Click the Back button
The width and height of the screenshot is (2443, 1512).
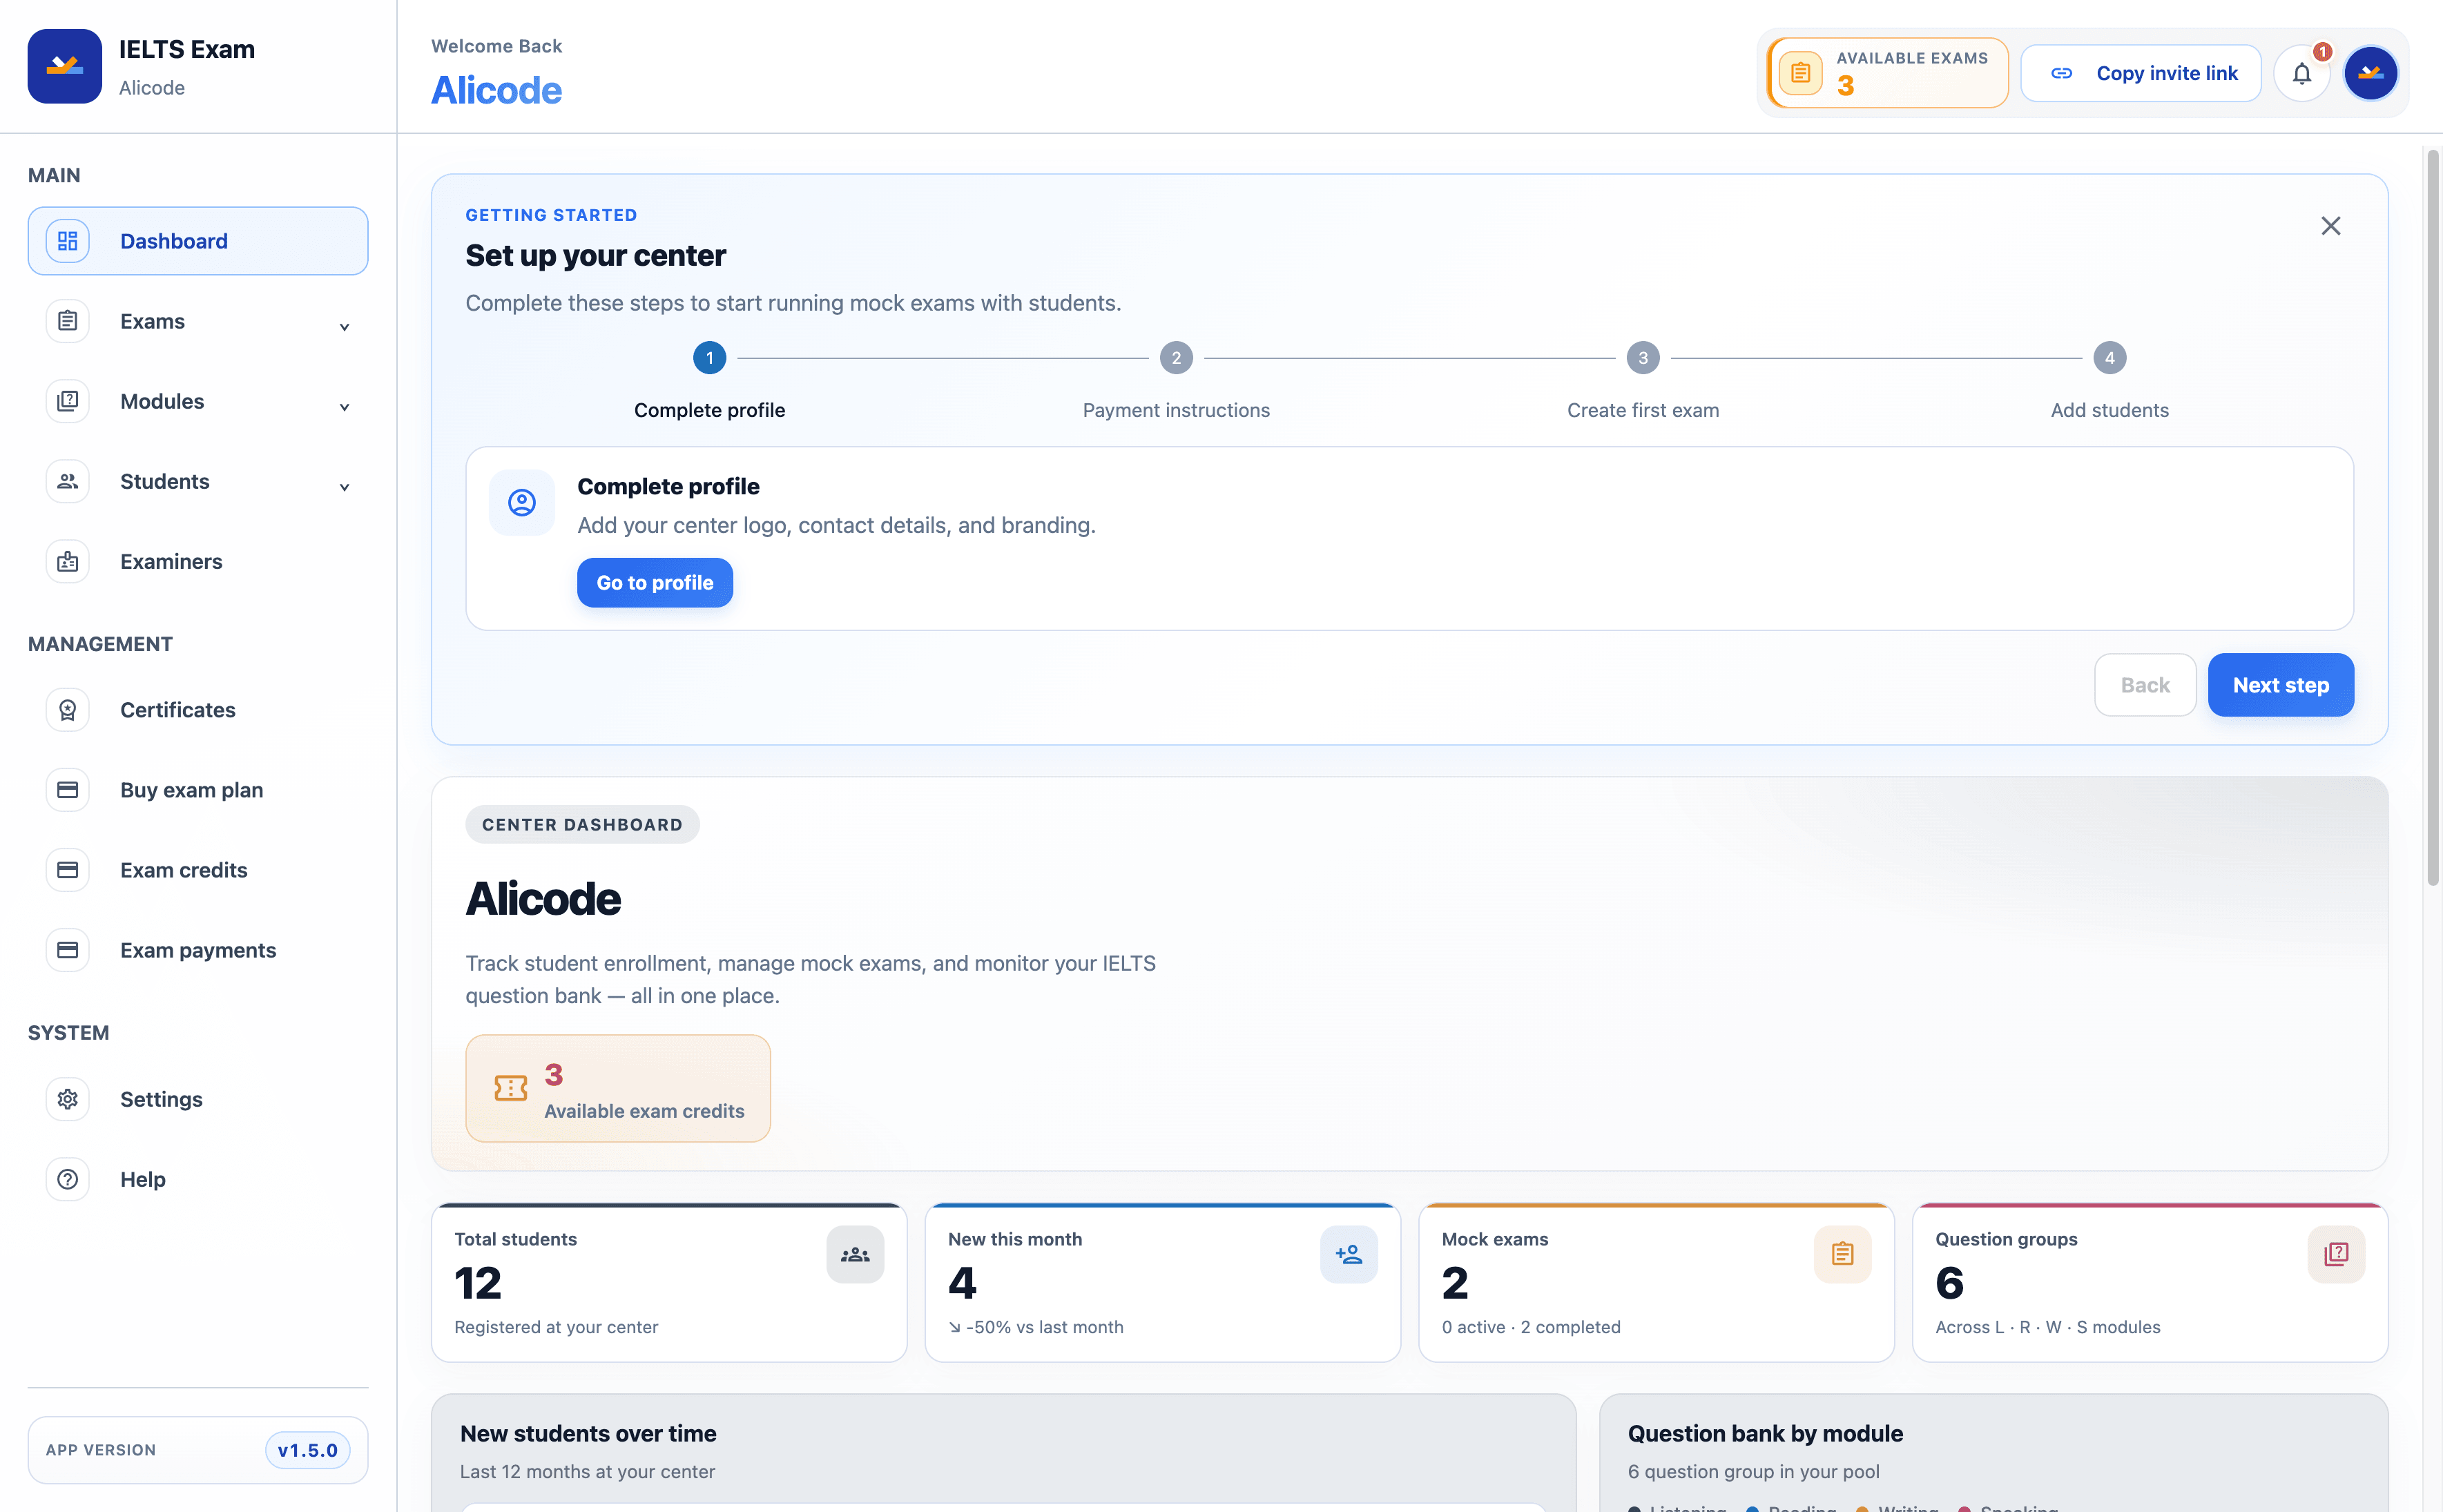[2145, 685]
